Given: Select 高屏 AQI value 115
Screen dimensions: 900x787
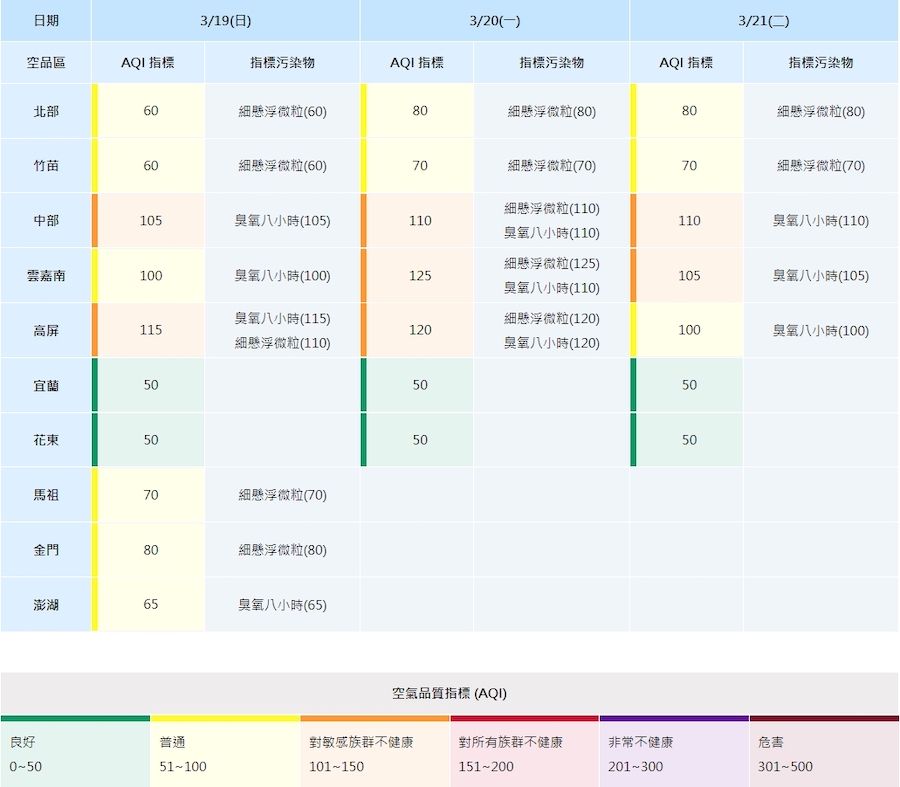Looking at the screenshot, I should (x=150, y=330).
